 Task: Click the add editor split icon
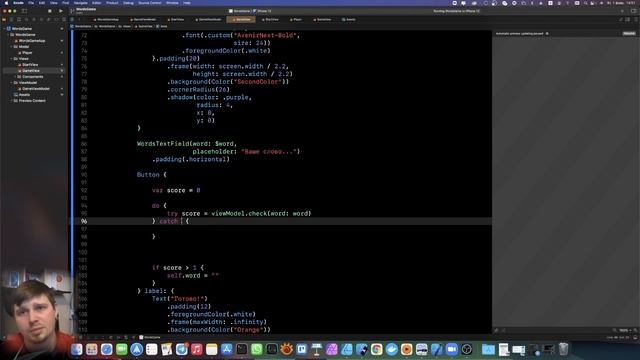[635, 19]
